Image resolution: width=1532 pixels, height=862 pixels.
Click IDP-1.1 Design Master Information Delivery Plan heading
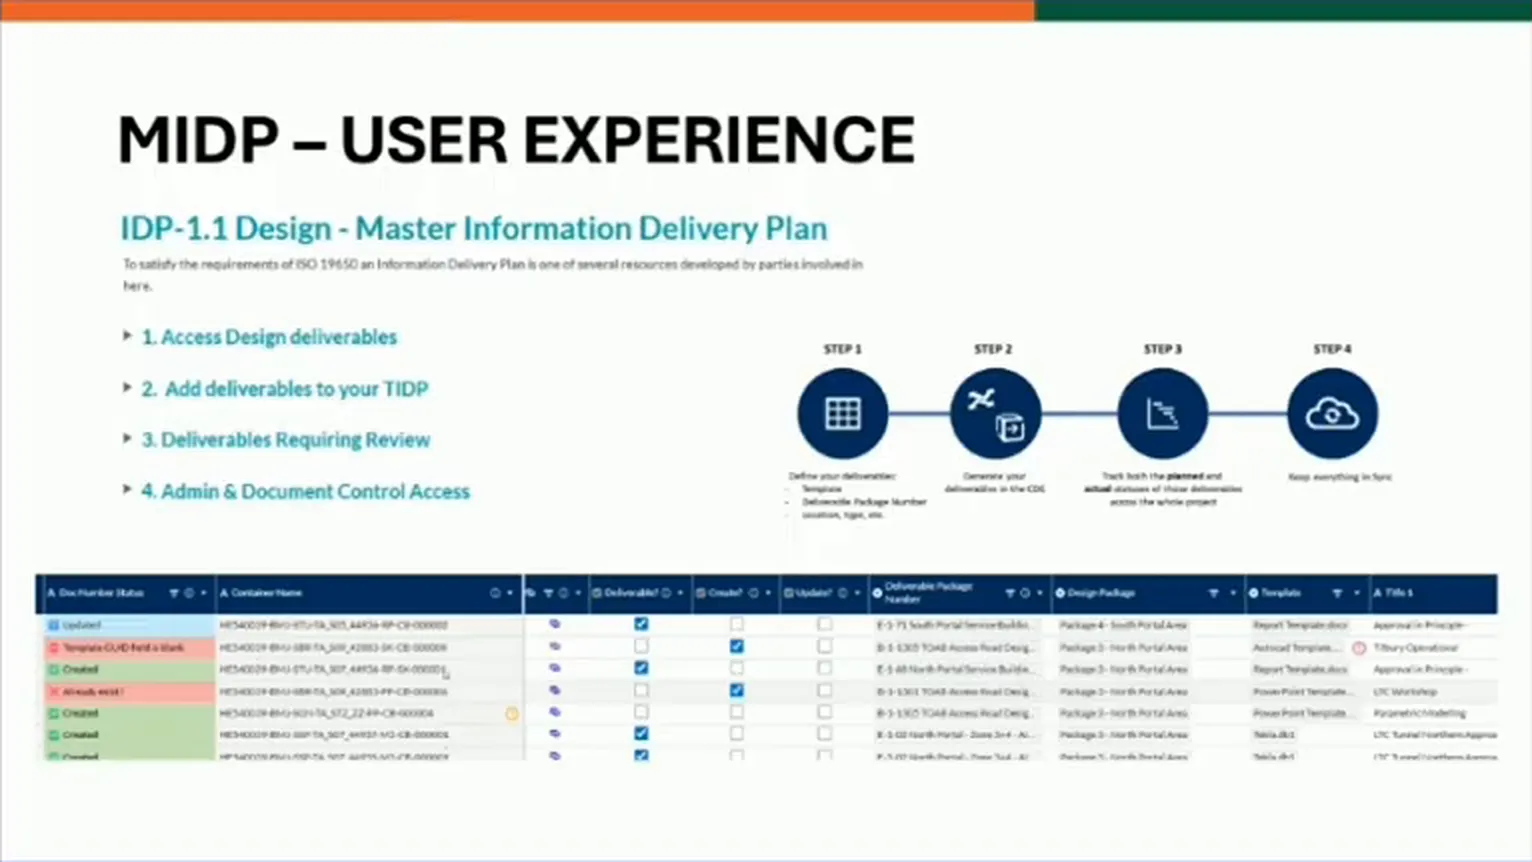pyautogui.click(x=474, y=229)
